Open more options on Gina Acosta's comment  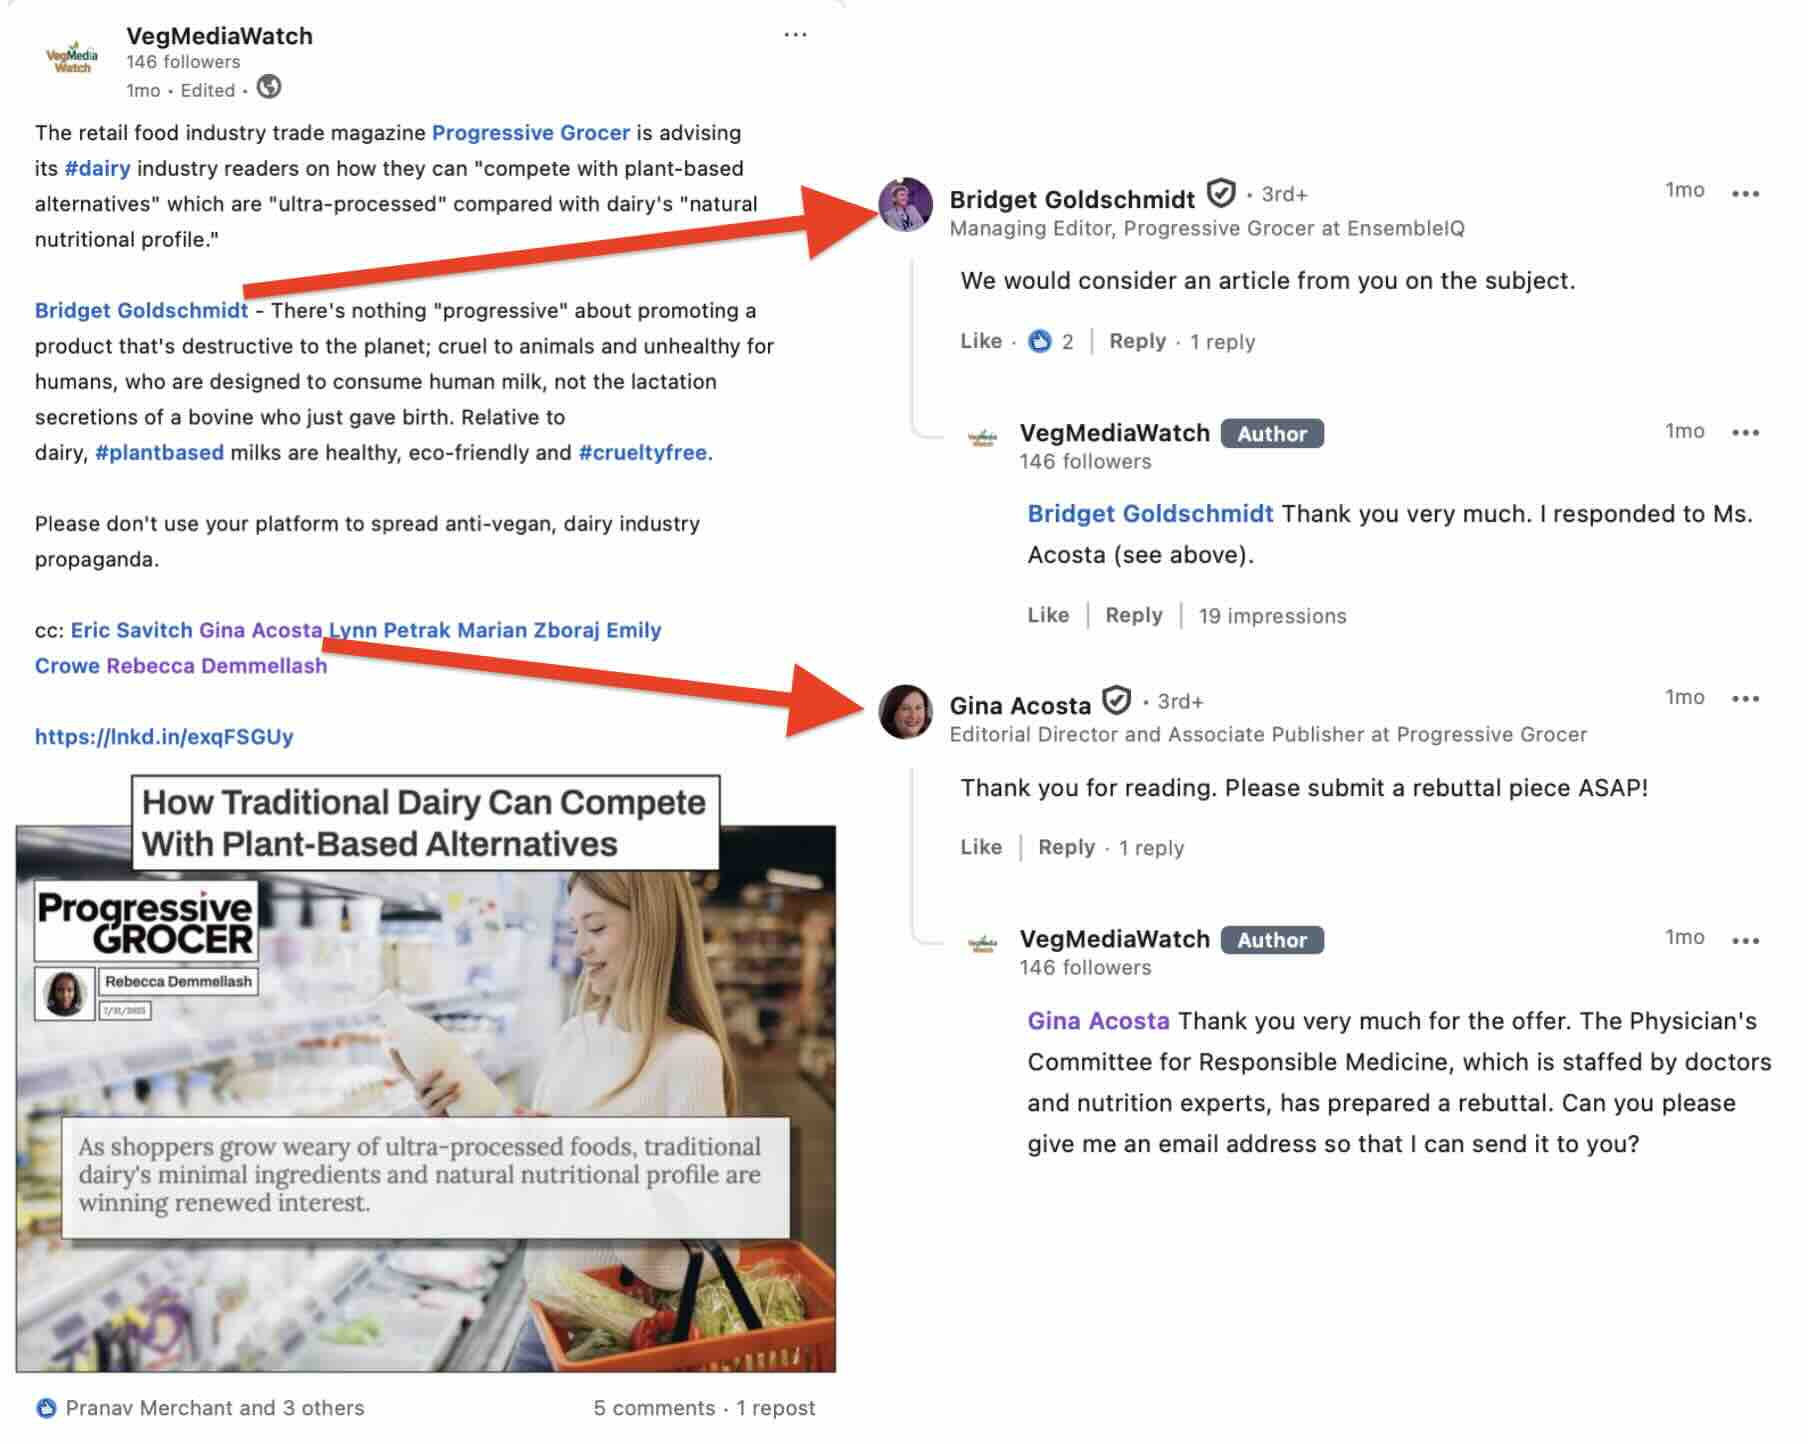(x=1745, y=699)
